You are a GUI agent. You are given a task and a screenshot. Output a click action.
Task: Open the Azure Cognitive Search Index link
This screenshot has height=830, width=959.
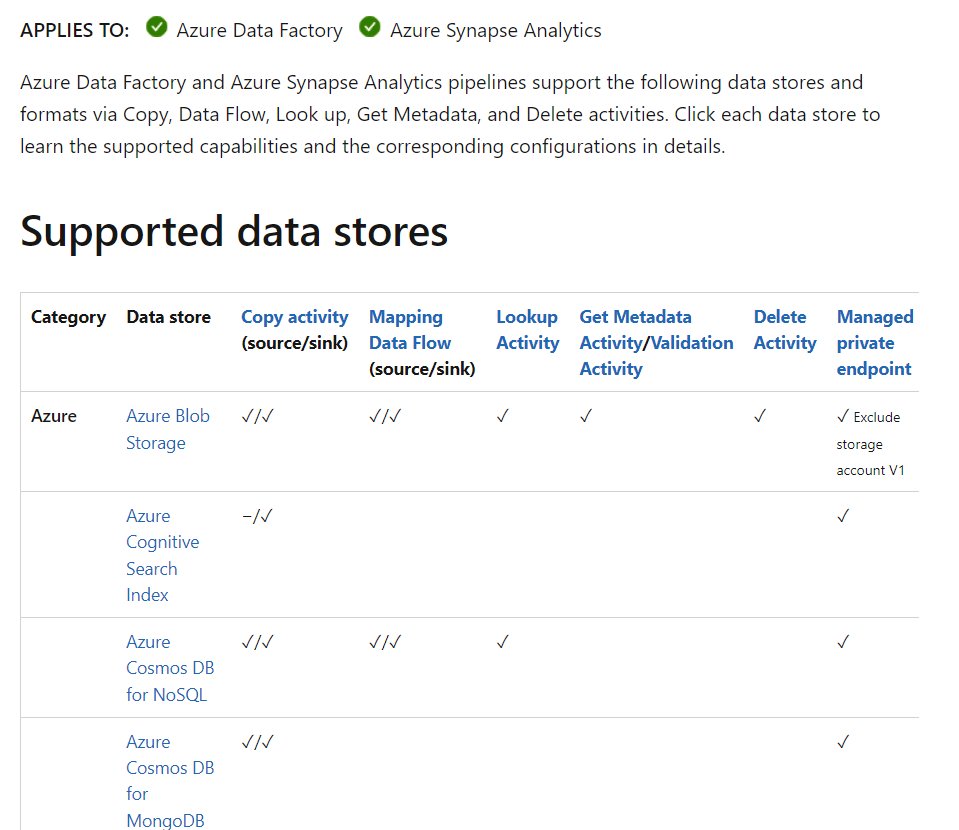point(163,555)
